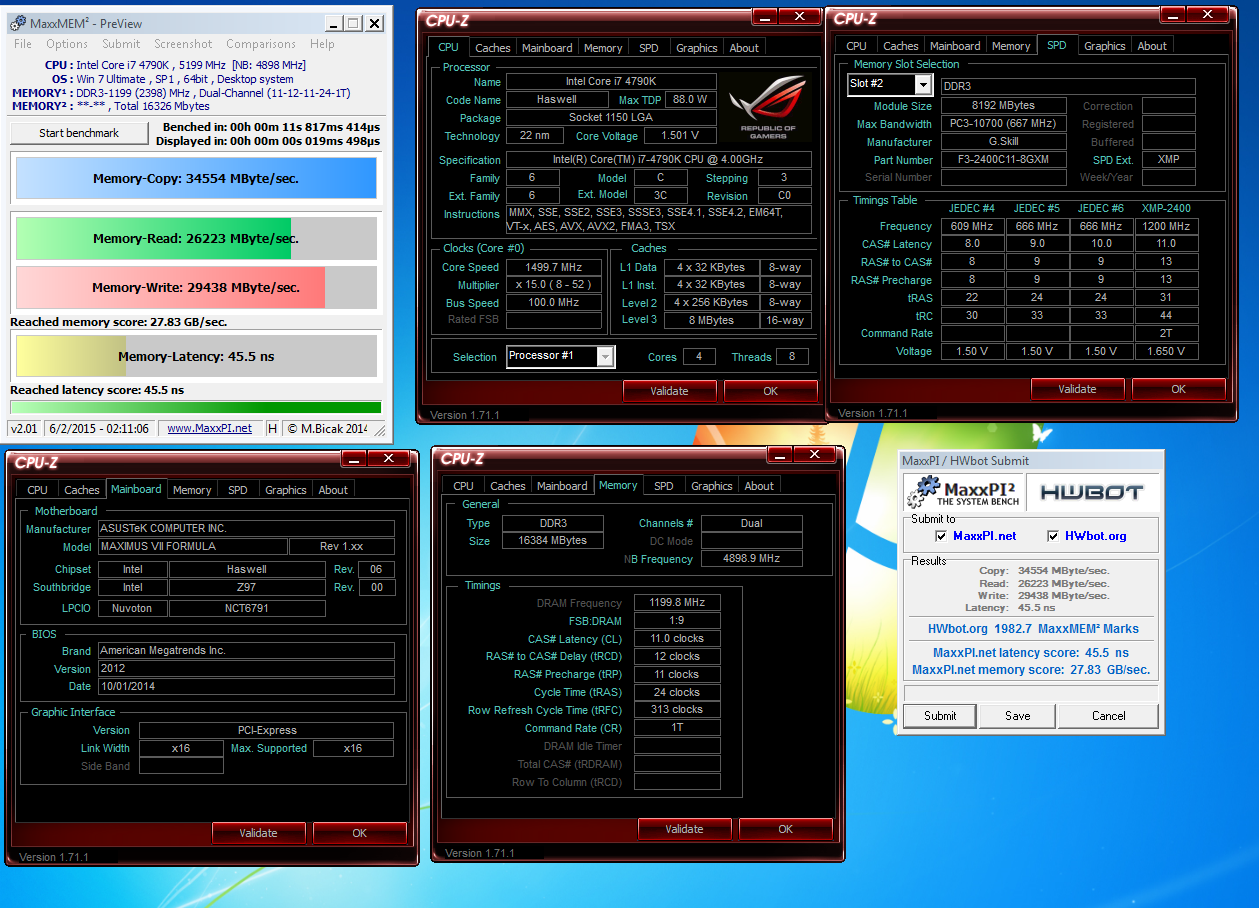Click the Manufacturer field G.Skill
This screenshot has width=1259, height=908.
[x=1004, y=142]
